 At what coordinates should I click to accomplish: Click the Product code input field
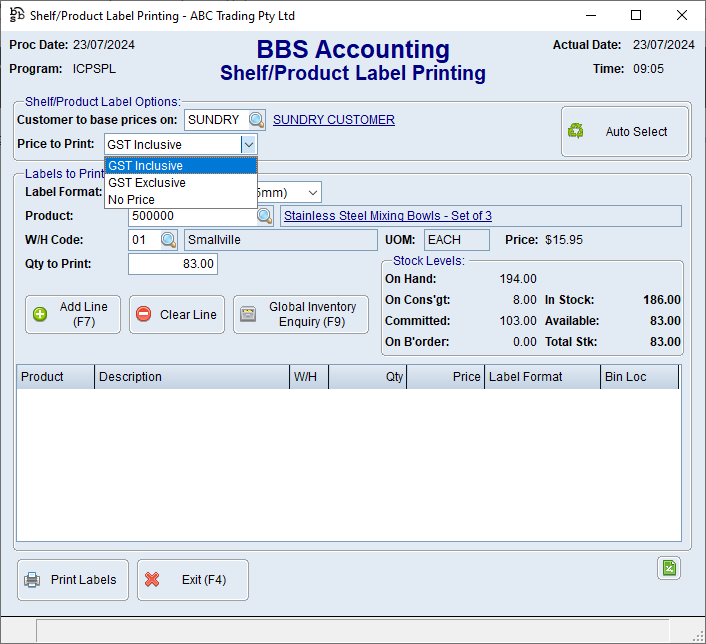coord(190,216)
